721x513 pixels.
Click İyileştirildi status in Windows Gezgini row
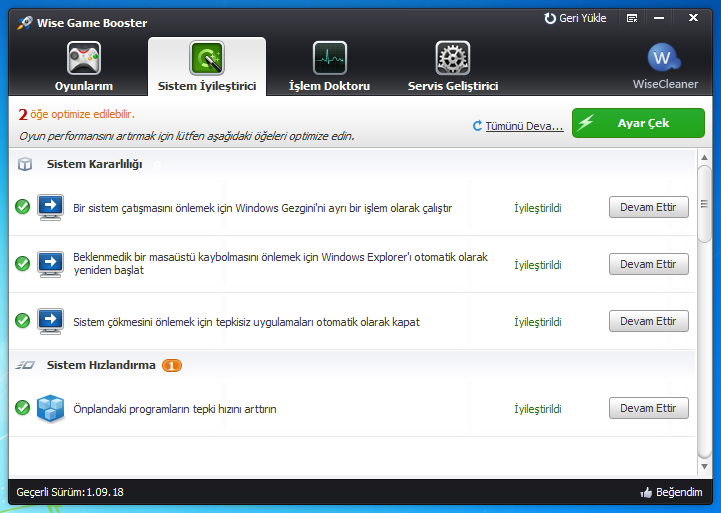tap(538, 208)
